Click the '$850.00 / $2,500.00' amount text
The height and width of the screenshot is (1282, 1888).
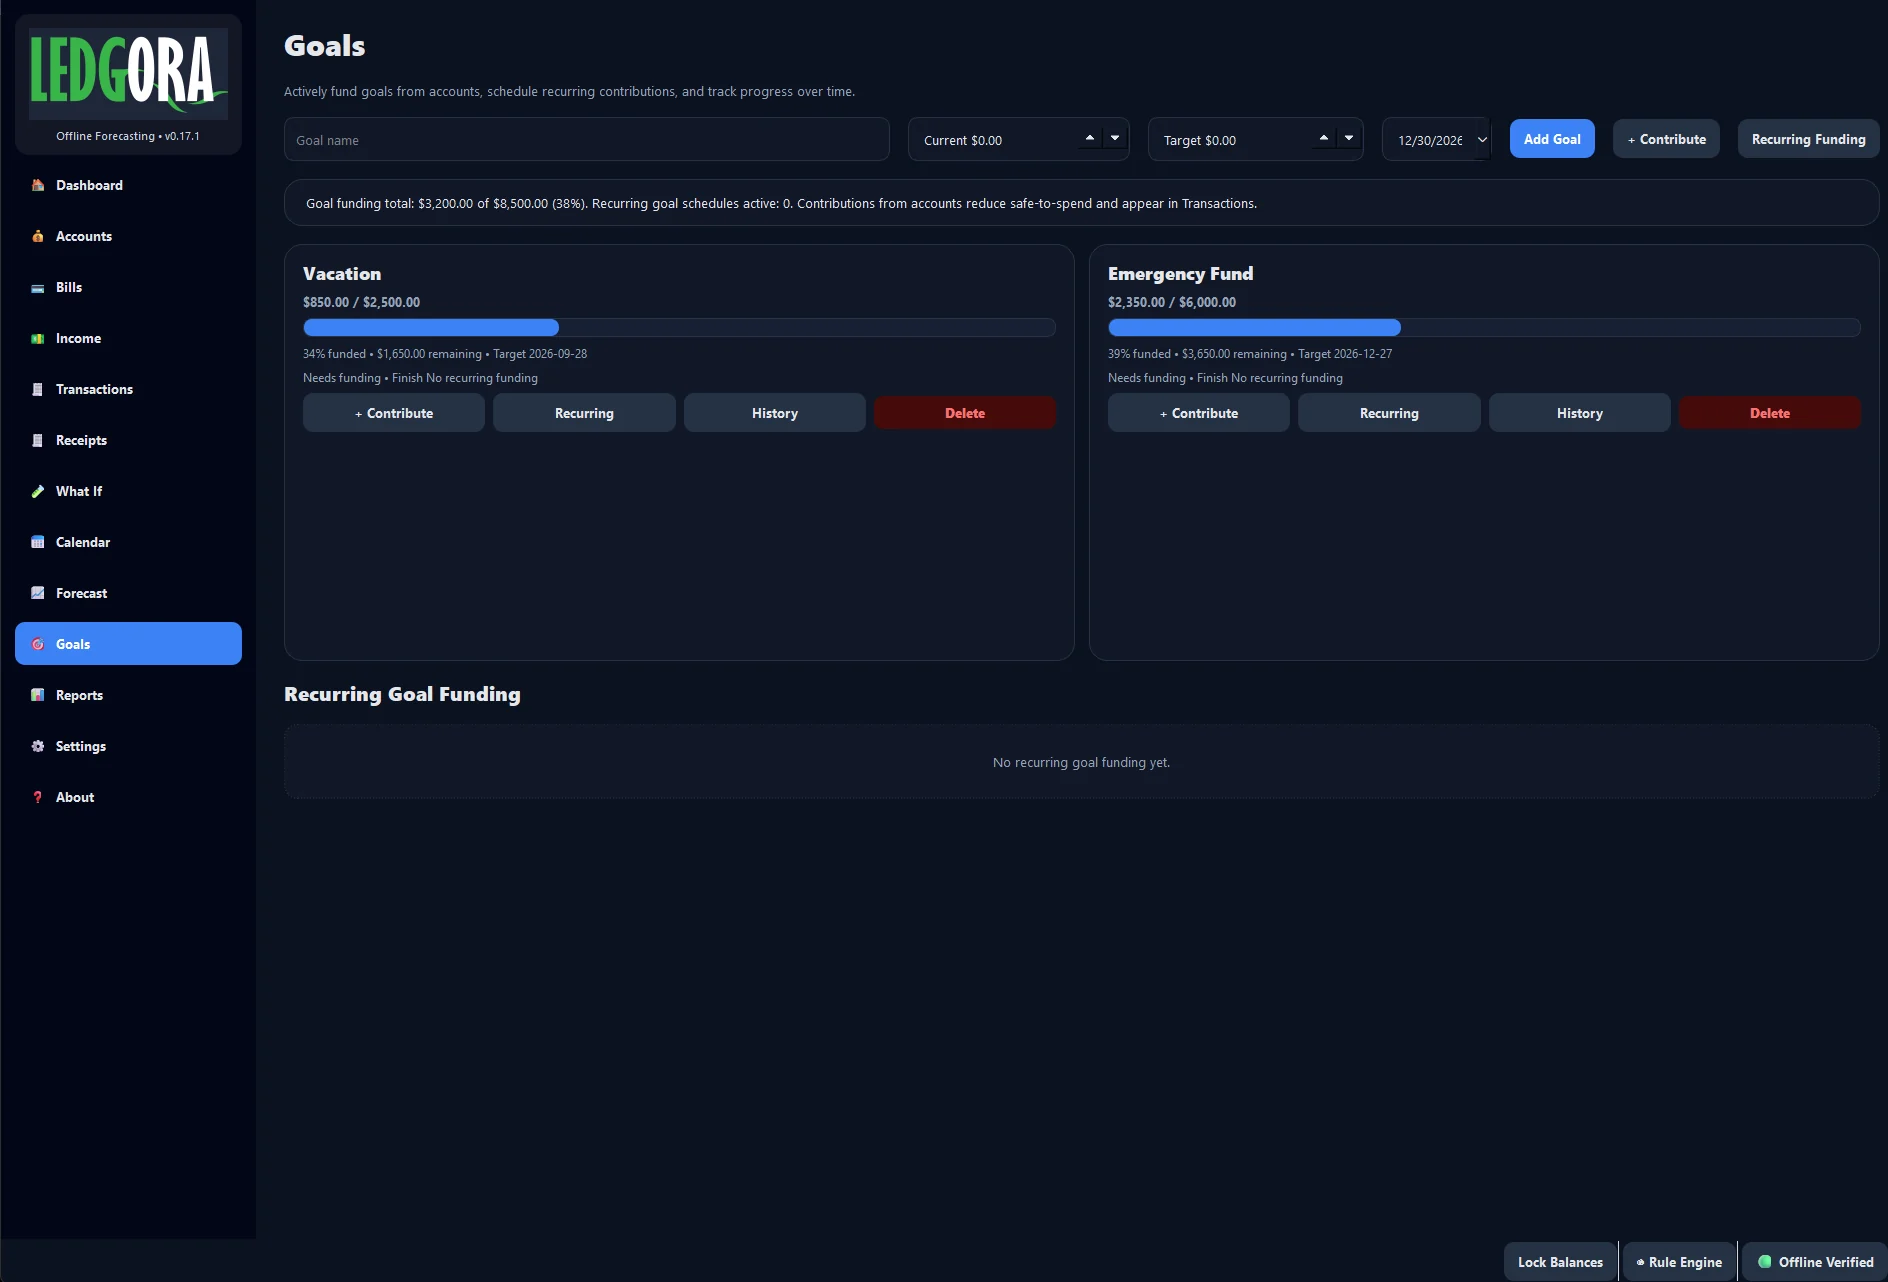click(361, 302)
